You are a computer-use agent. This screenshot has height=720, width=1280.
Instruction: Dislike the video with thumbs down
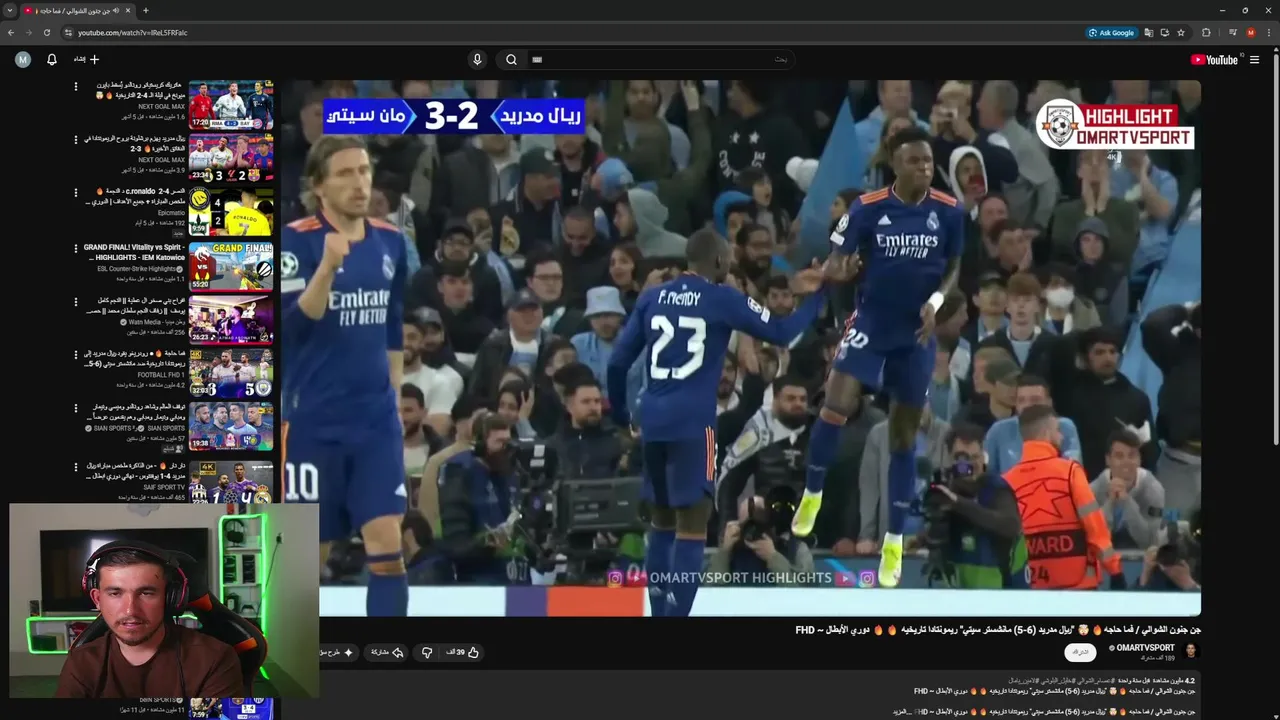click(427, 652)
